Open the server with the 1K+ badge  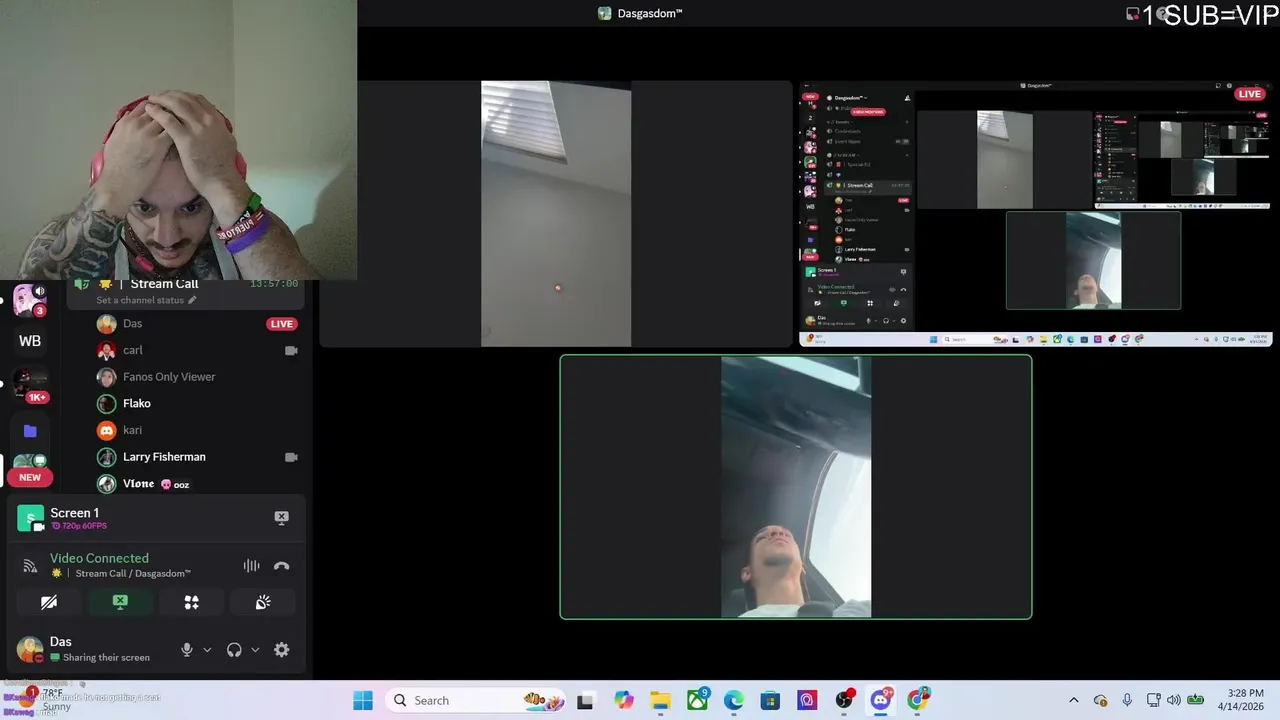click(x=30, y=385)
